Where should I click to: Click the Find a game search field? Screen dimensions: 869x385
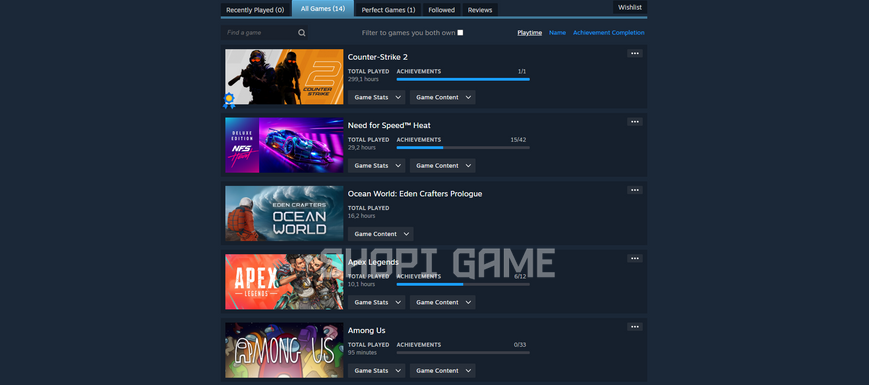click(x=265, y=33)
